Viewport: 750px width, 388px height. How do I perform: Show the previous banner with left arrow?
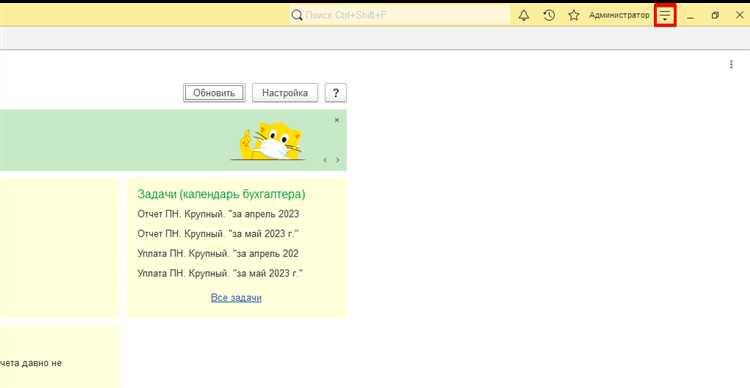click(325, 160)
